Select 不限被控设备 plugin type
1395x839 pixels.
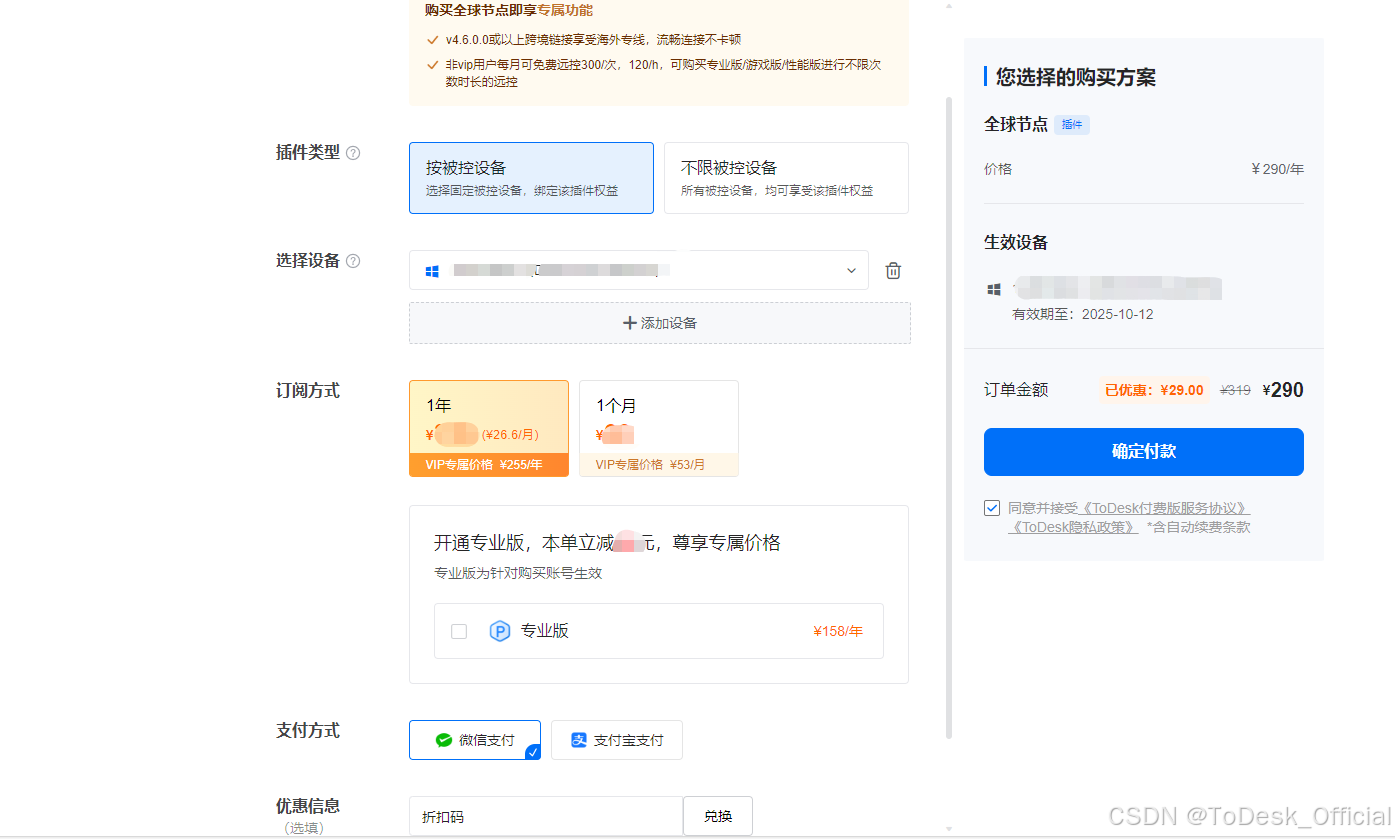[786, 178]
